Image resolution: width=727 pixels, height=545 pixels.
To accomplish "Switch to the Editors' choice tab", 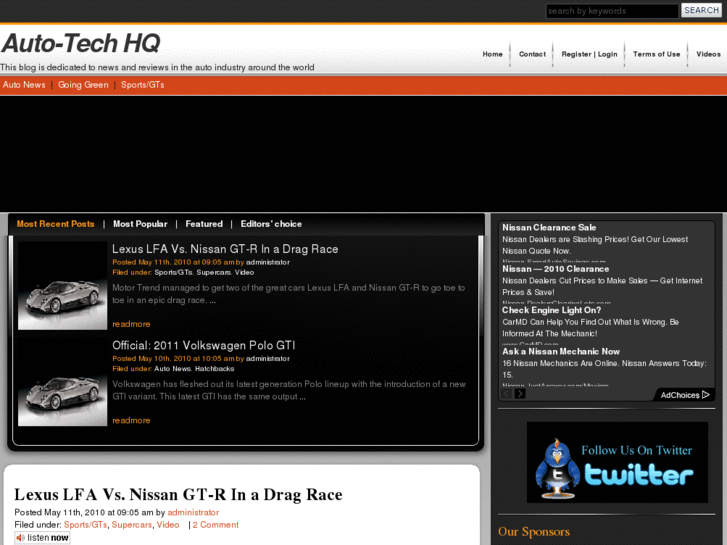I will pyautogui.click(x=271, y=224).
